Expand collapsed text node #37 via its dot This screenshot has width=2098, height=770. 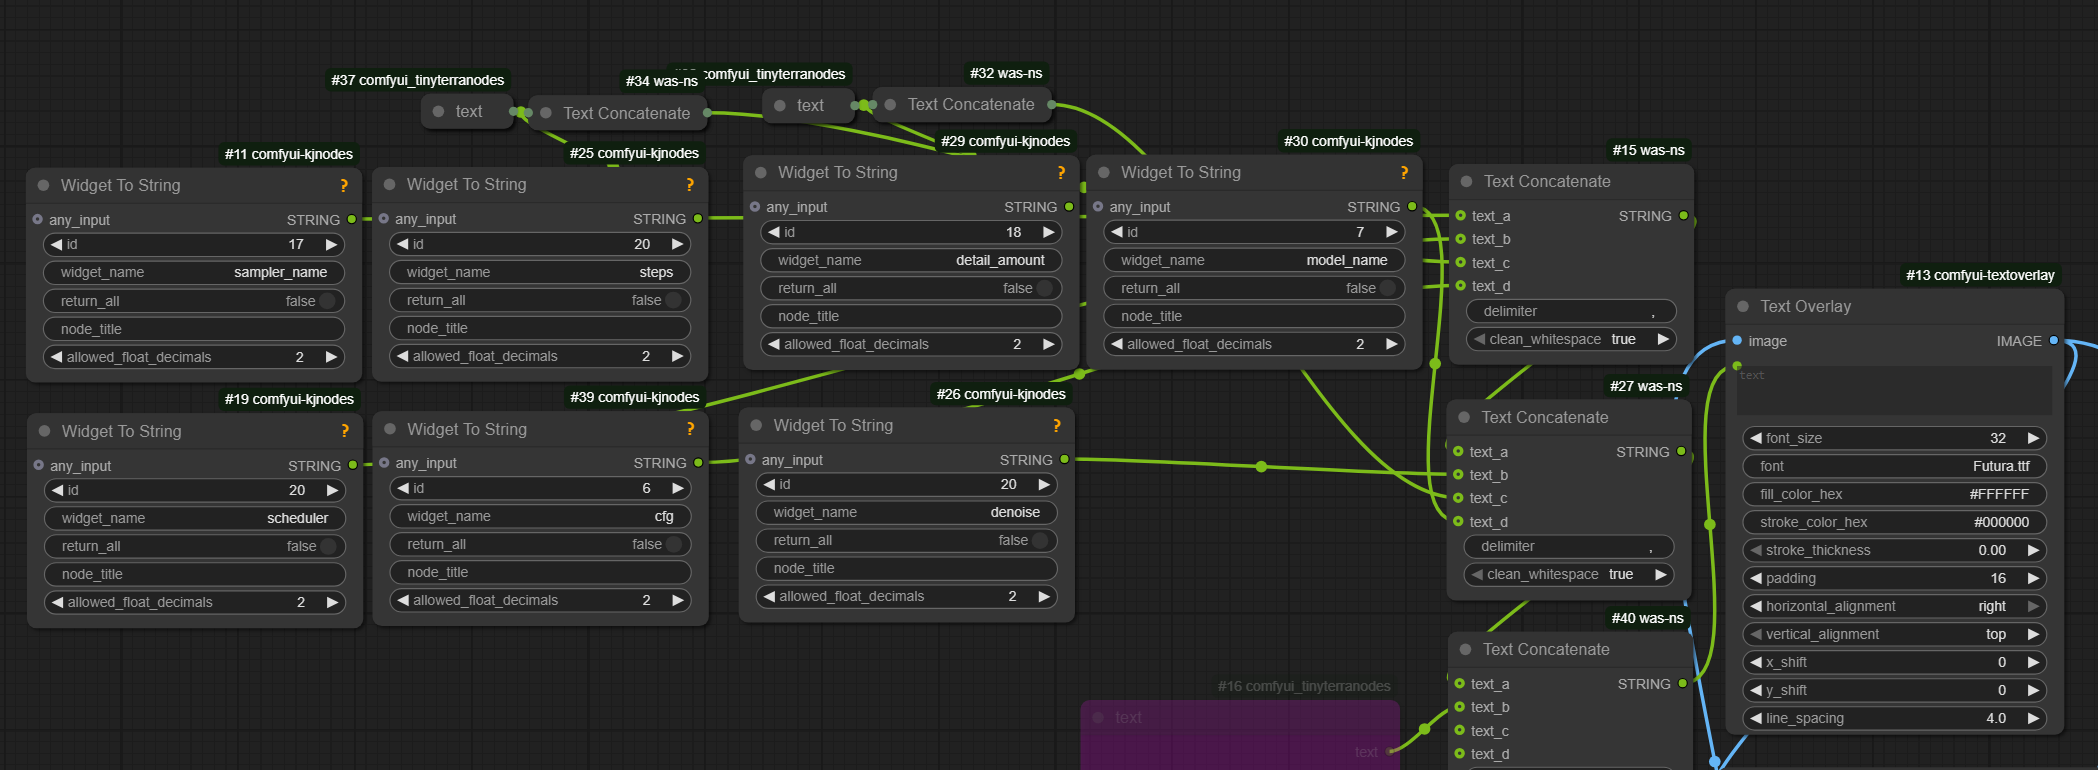point(438,112)
